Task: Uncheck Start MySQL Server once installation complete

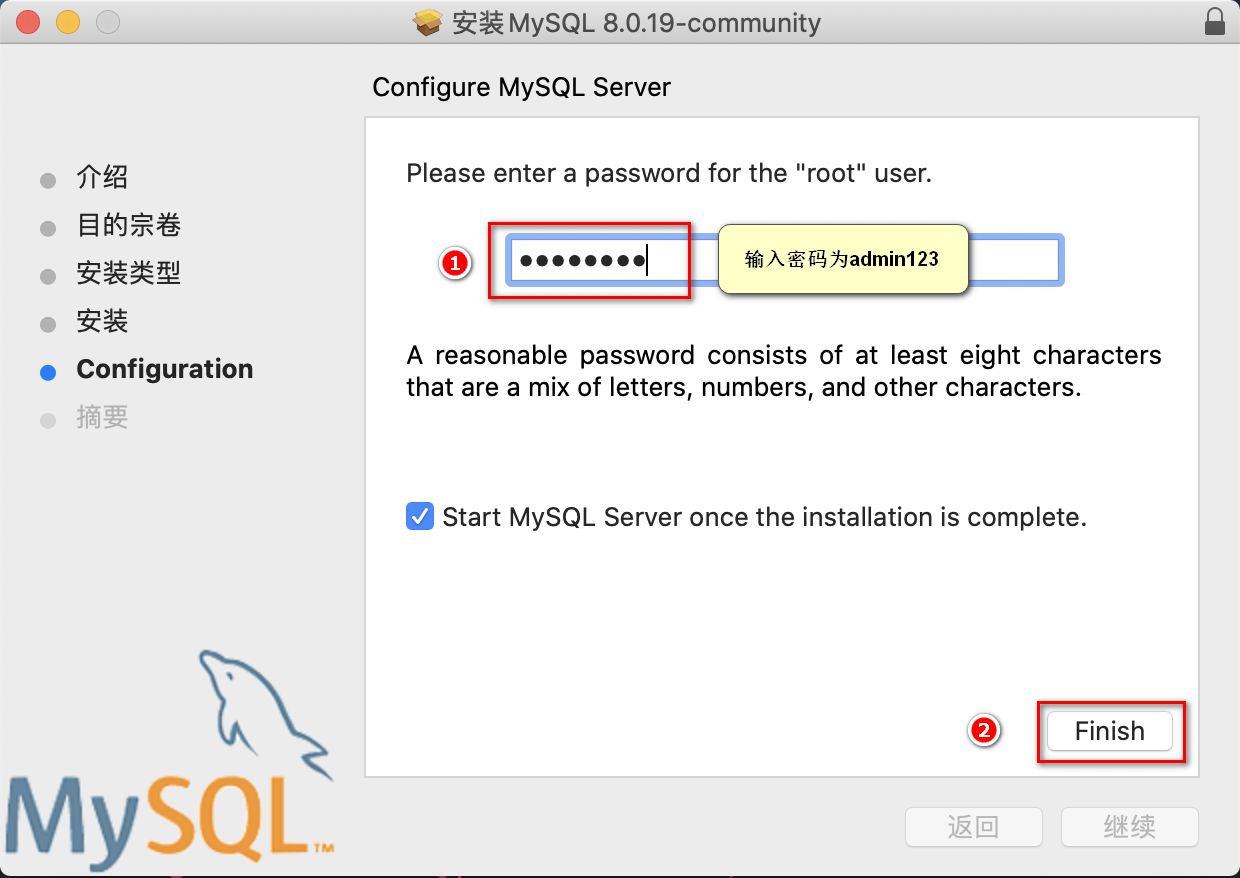Action: tap(419, 516)
